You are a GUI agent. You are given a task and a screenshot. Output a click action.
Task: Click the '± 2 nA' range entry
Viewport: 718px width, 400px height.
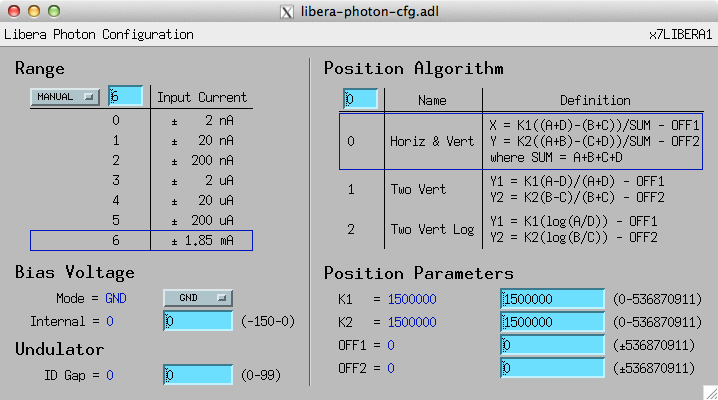pyautogui.click(x=202, y=120)
